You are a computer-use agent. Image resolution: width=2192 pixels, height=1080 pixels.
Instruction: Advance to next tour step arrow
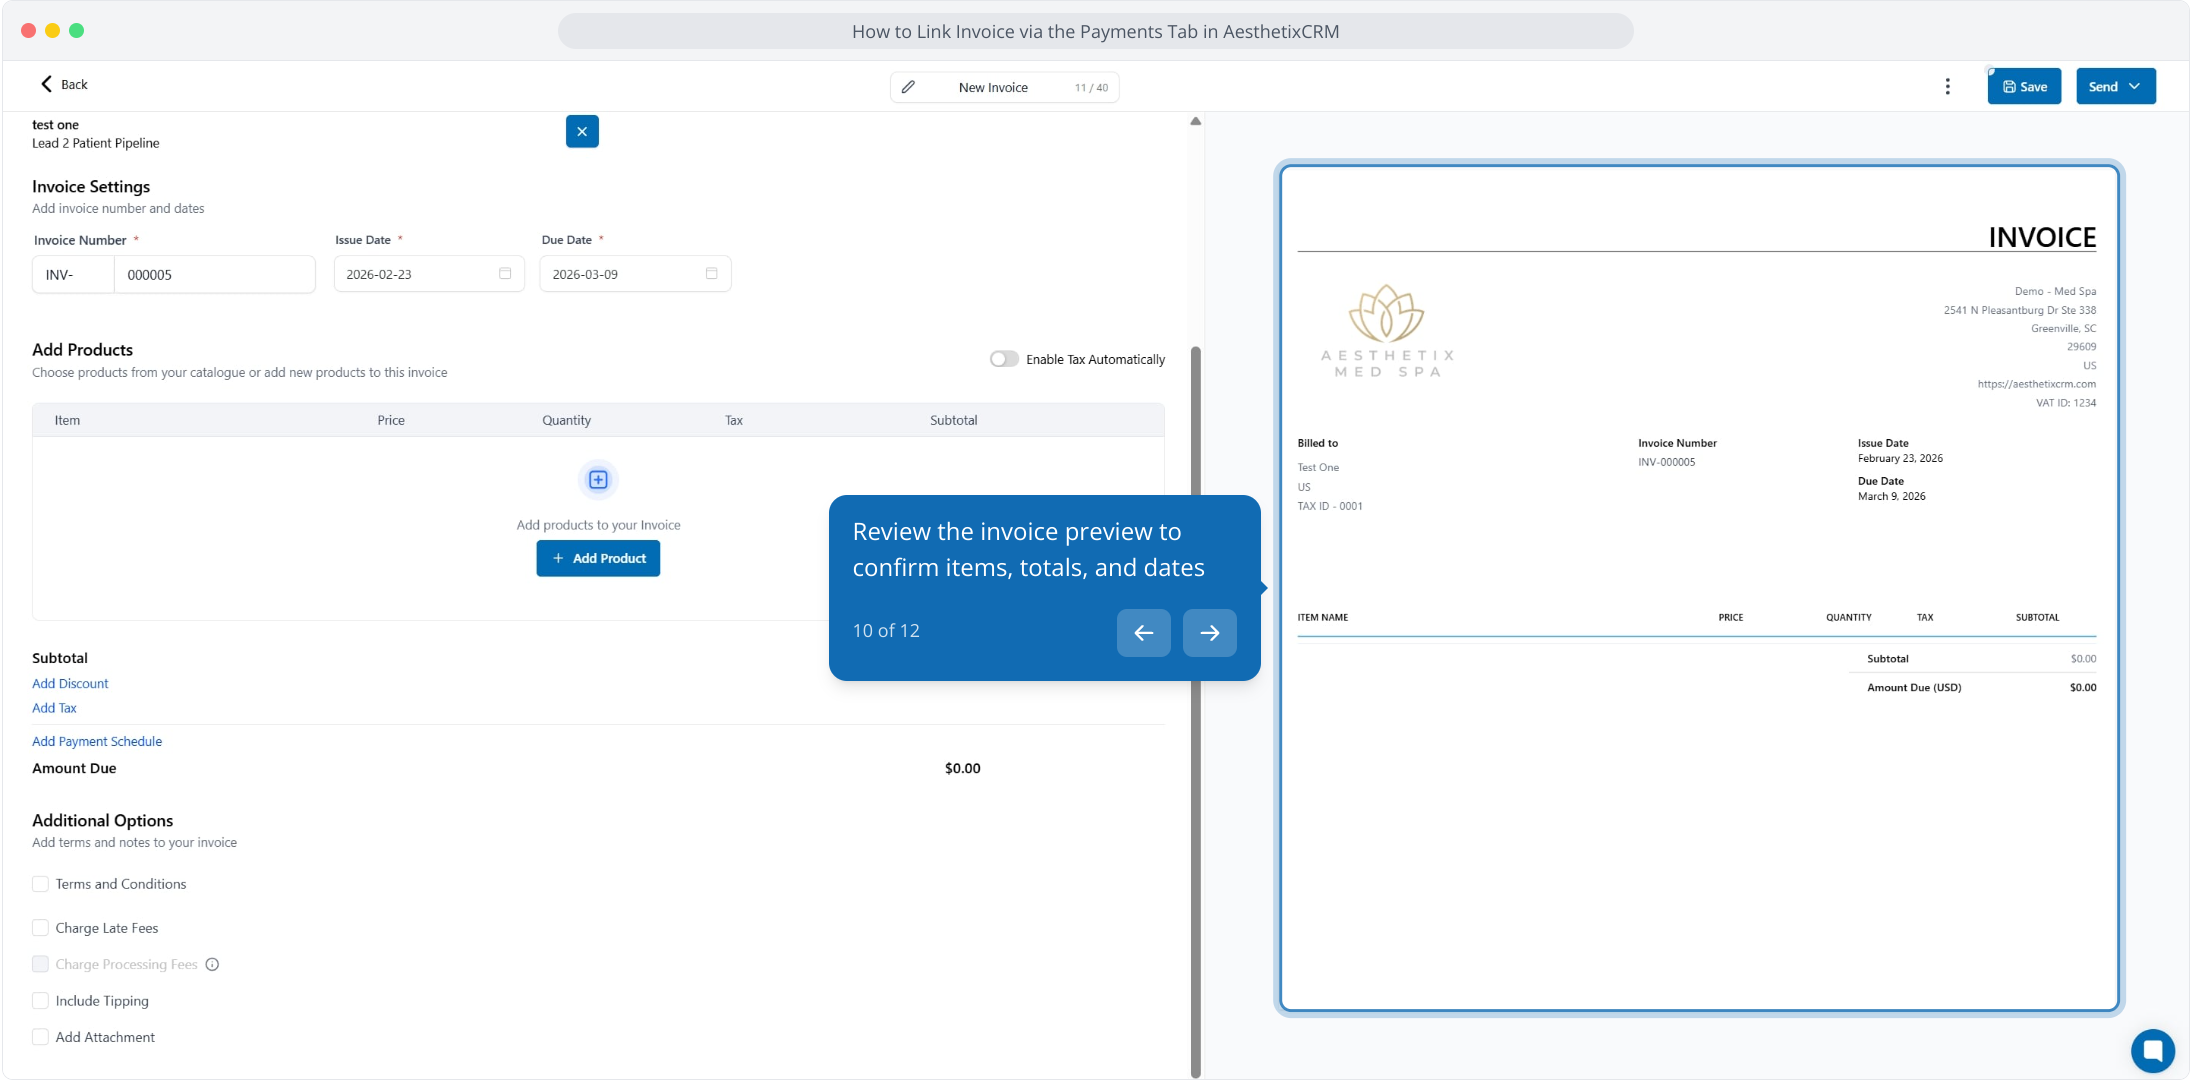tap(1209, 632)
